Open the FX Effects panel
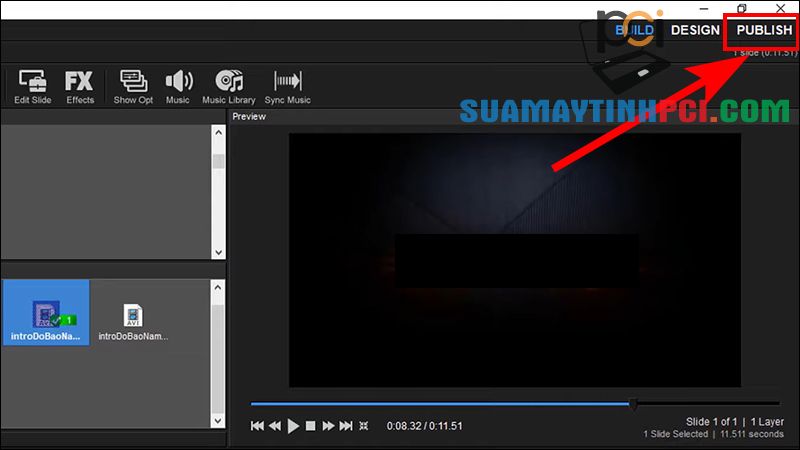 tap(80, 87)
